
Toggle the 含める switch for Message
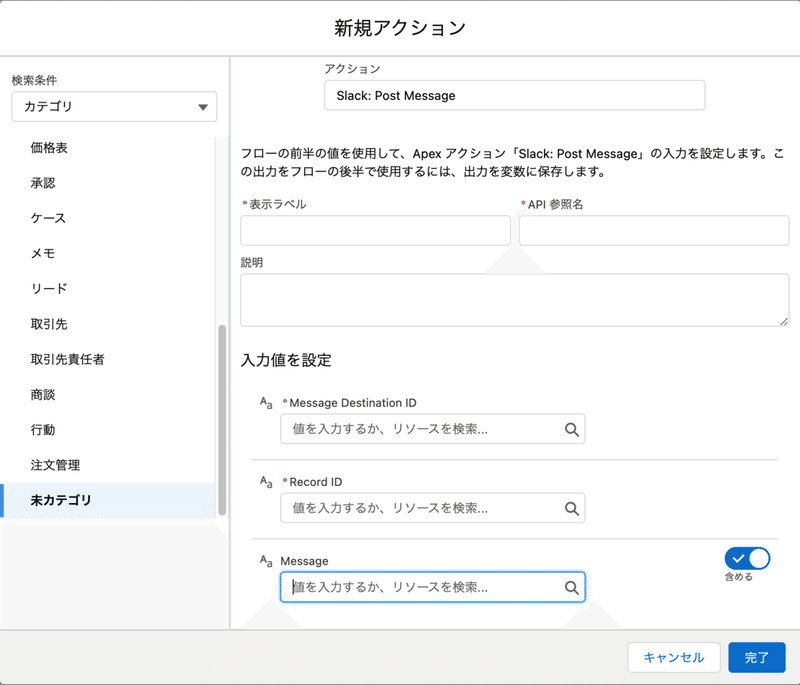(747, 559)
